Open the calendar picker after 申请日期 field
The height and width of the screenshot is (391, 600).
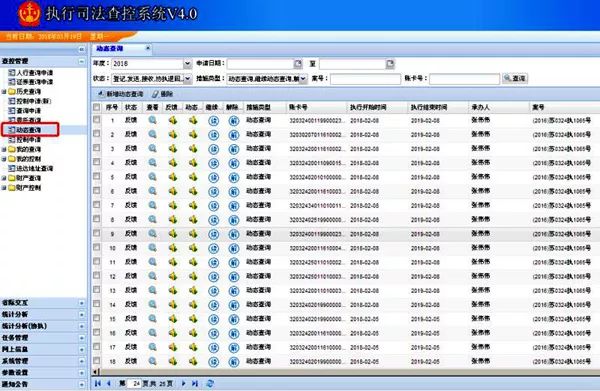coord(298,64)
